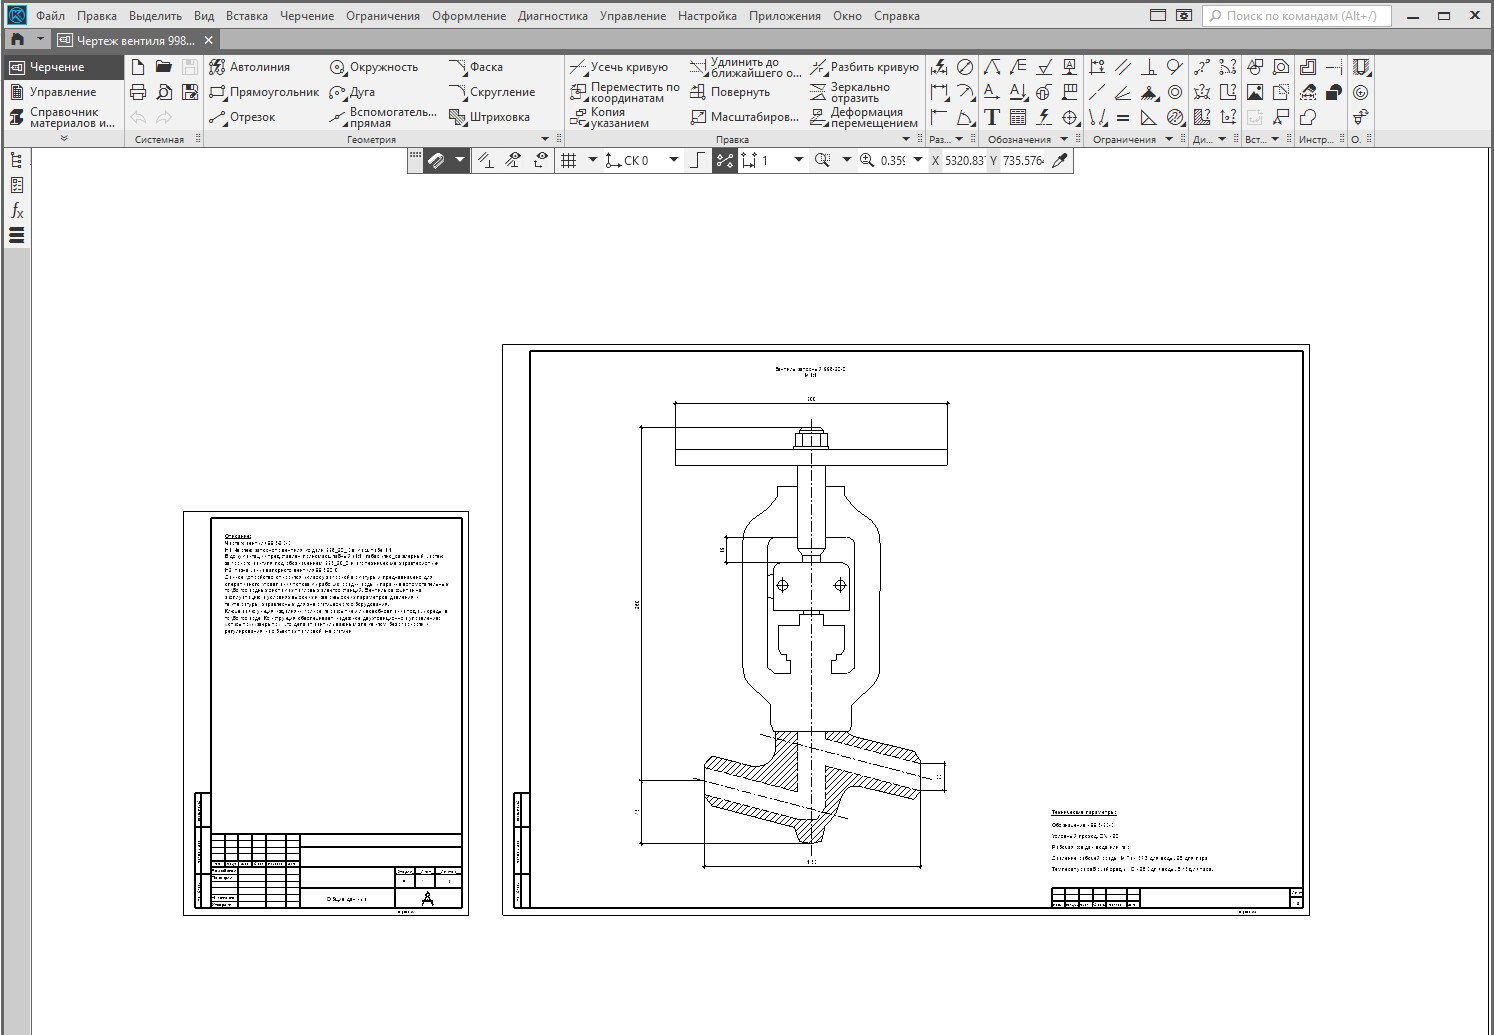Viewport: 1494px width, 1035px height.
Task: Open the print icon in Системная panel
Action: [138, 92]
